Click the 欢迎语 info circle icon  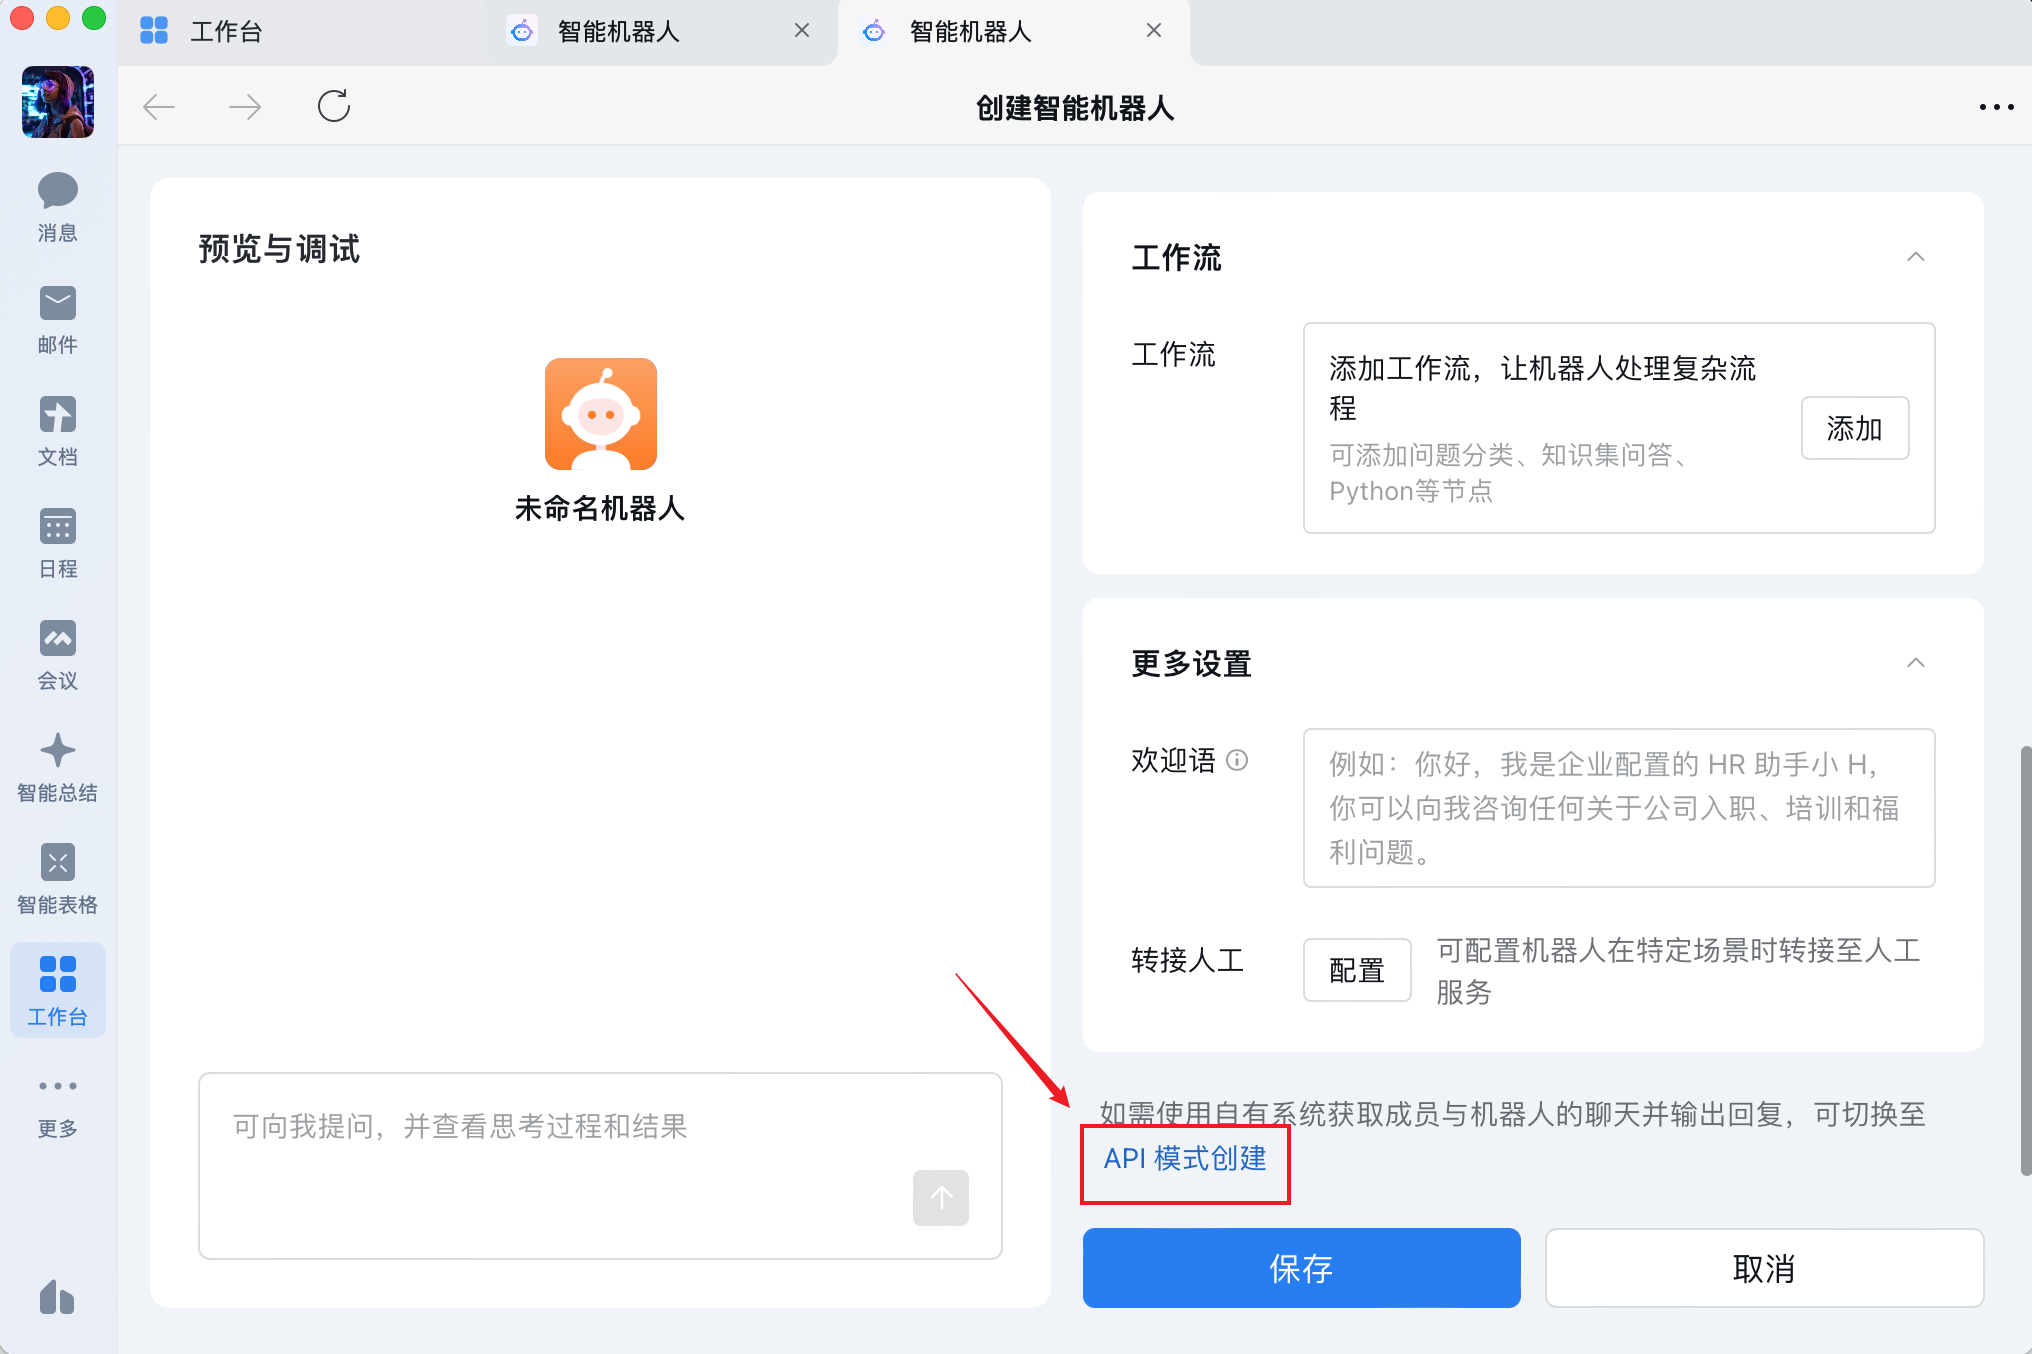point(1238,760)
